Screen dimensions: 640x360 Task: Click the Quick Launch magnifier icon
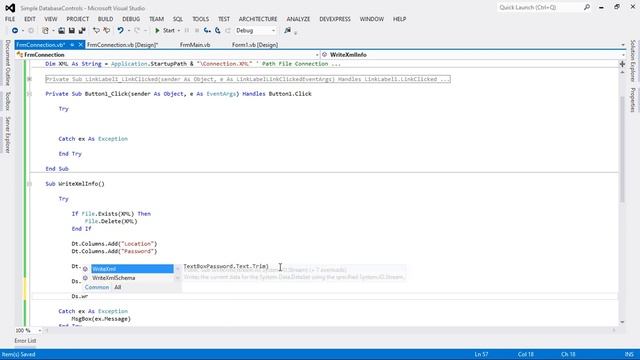click(x=587, y=7)
